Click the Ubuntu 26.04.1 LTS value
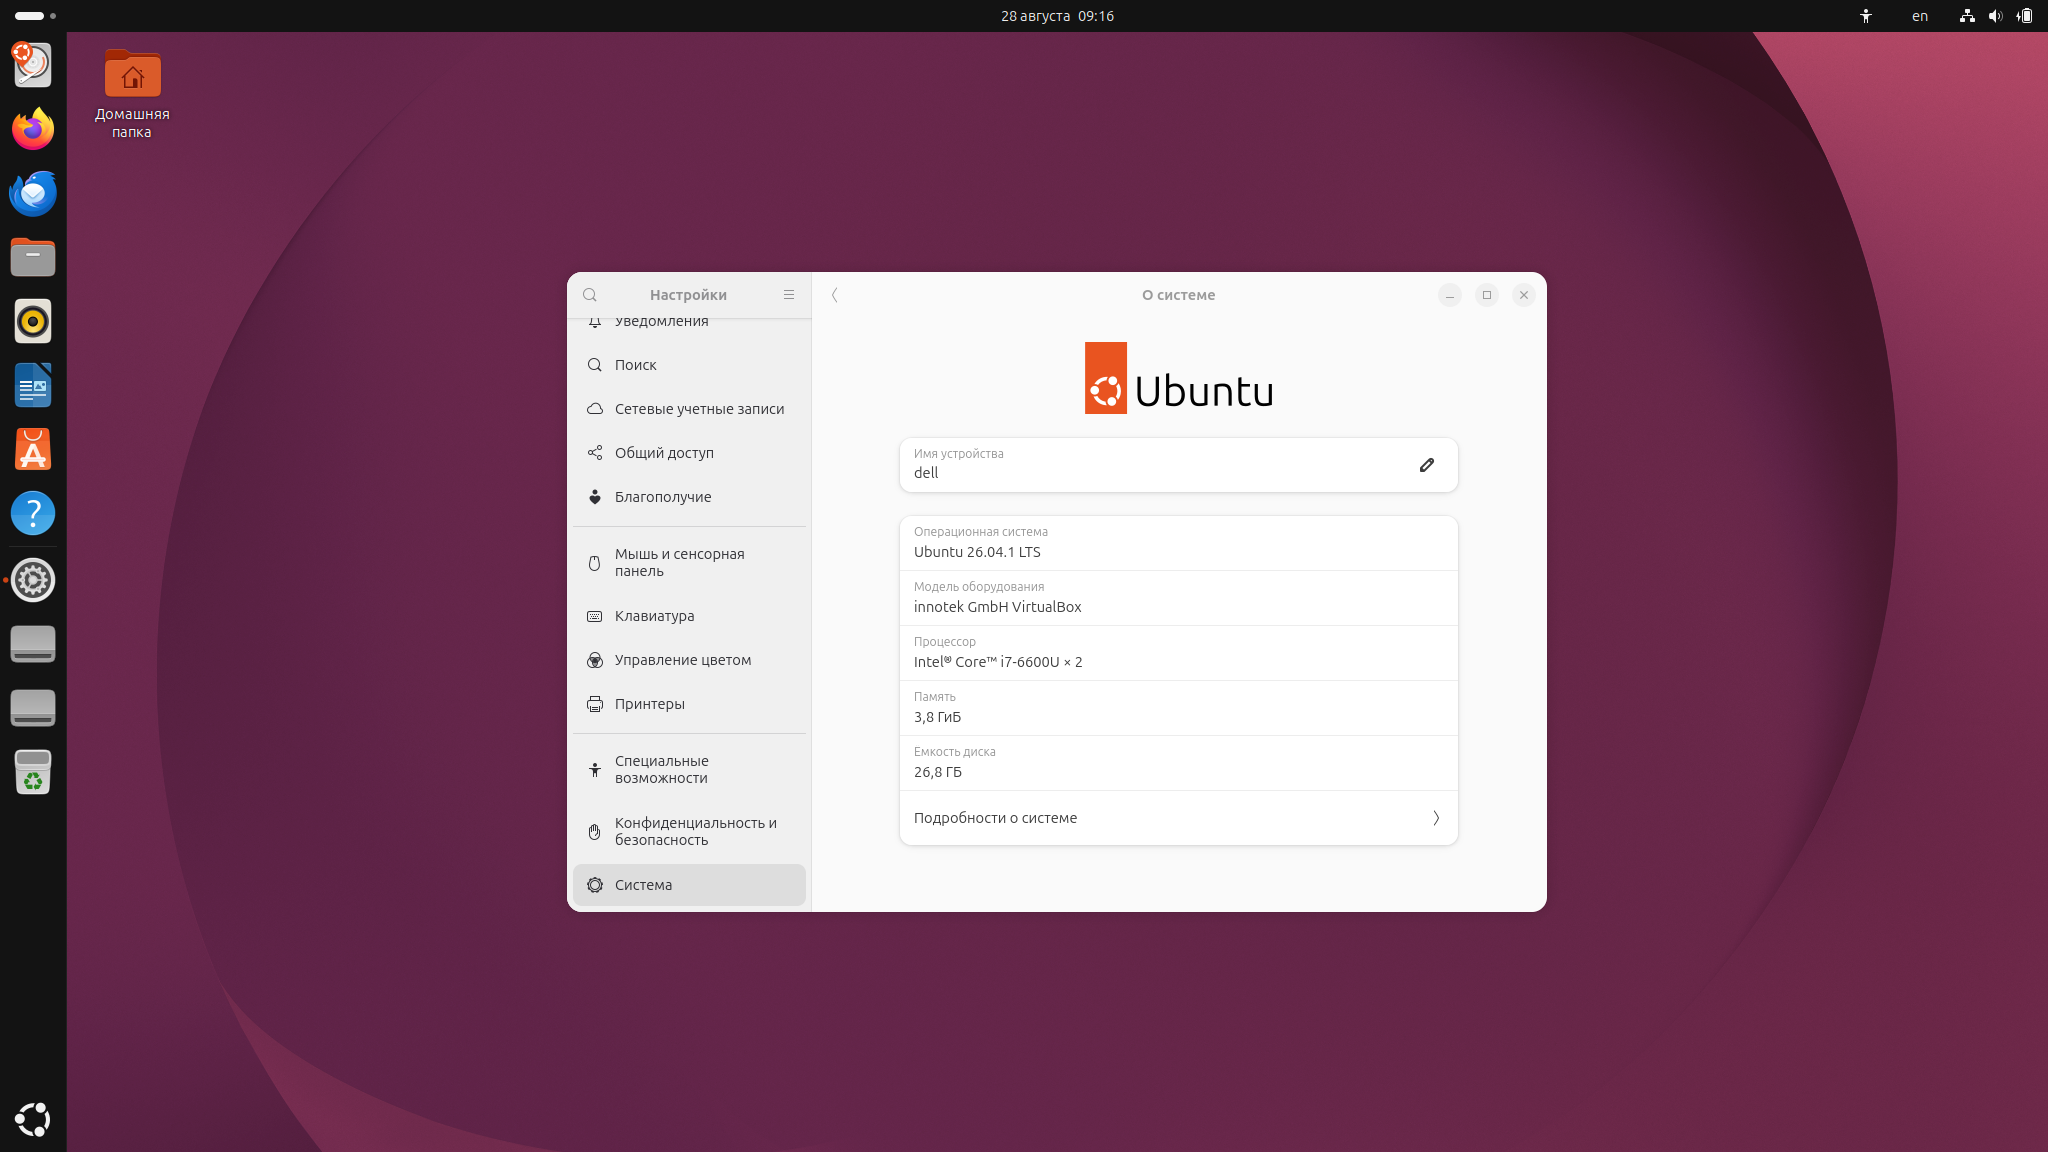Screen dimensions: 2048x1152 tap(977, 552)
